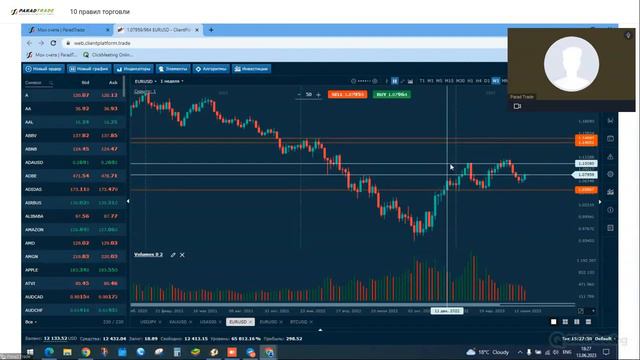
Task: Select the AMAZON symbol row
Action: click(x=73, y=230)
